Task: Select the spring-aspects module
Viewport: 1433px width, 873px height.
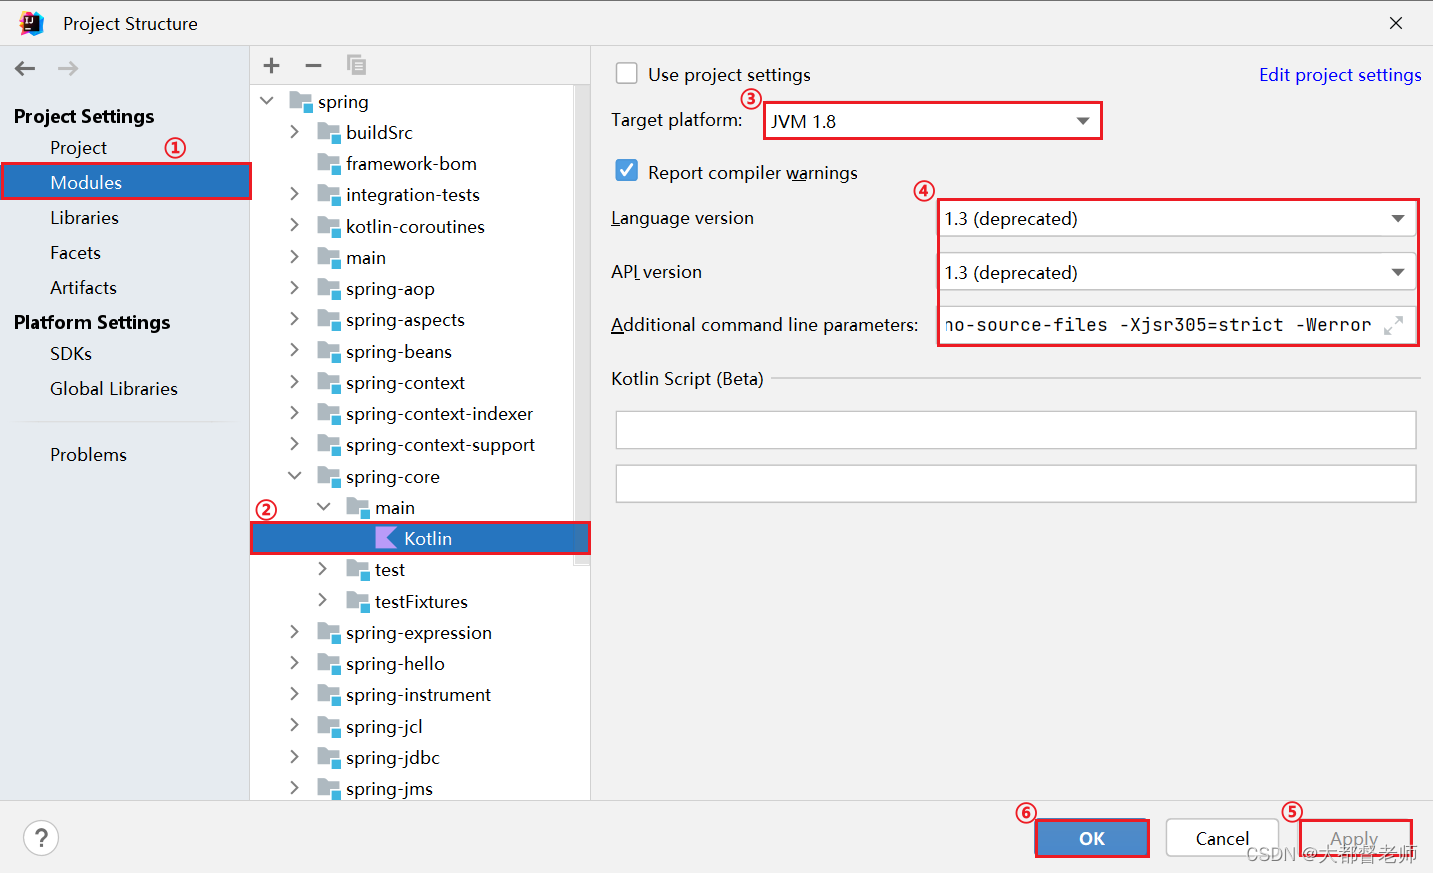Action: (x=405, y=320)
